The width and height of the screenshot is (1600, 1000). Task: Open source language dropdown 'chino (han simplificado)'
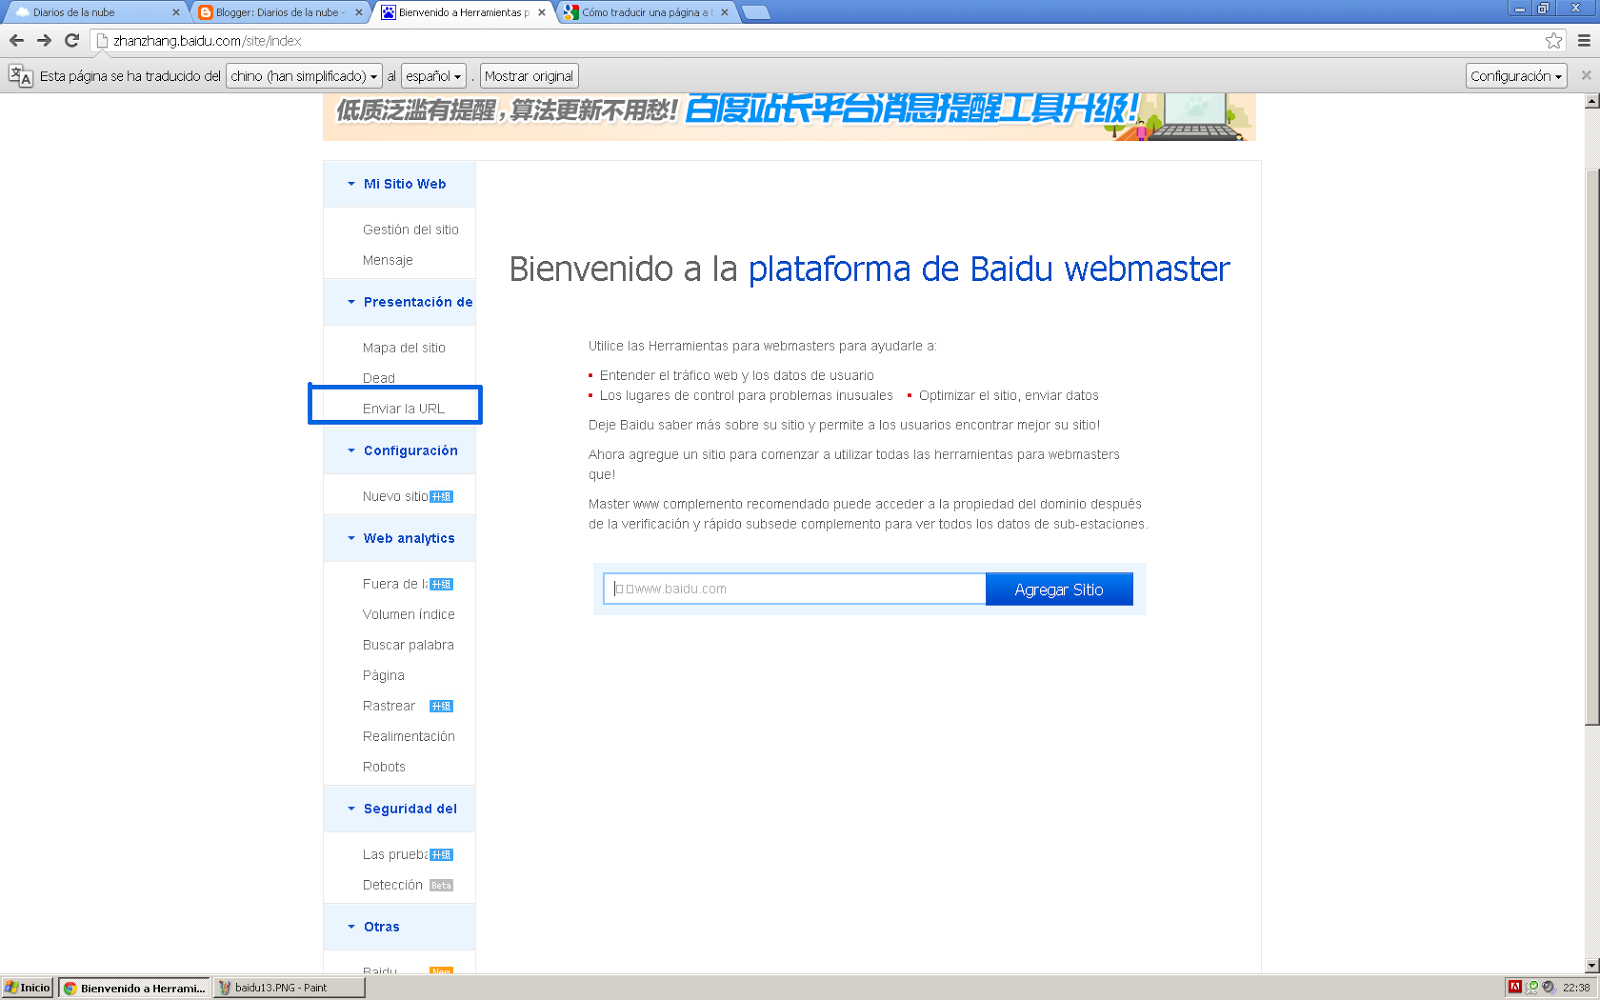(x=304, y=76)
